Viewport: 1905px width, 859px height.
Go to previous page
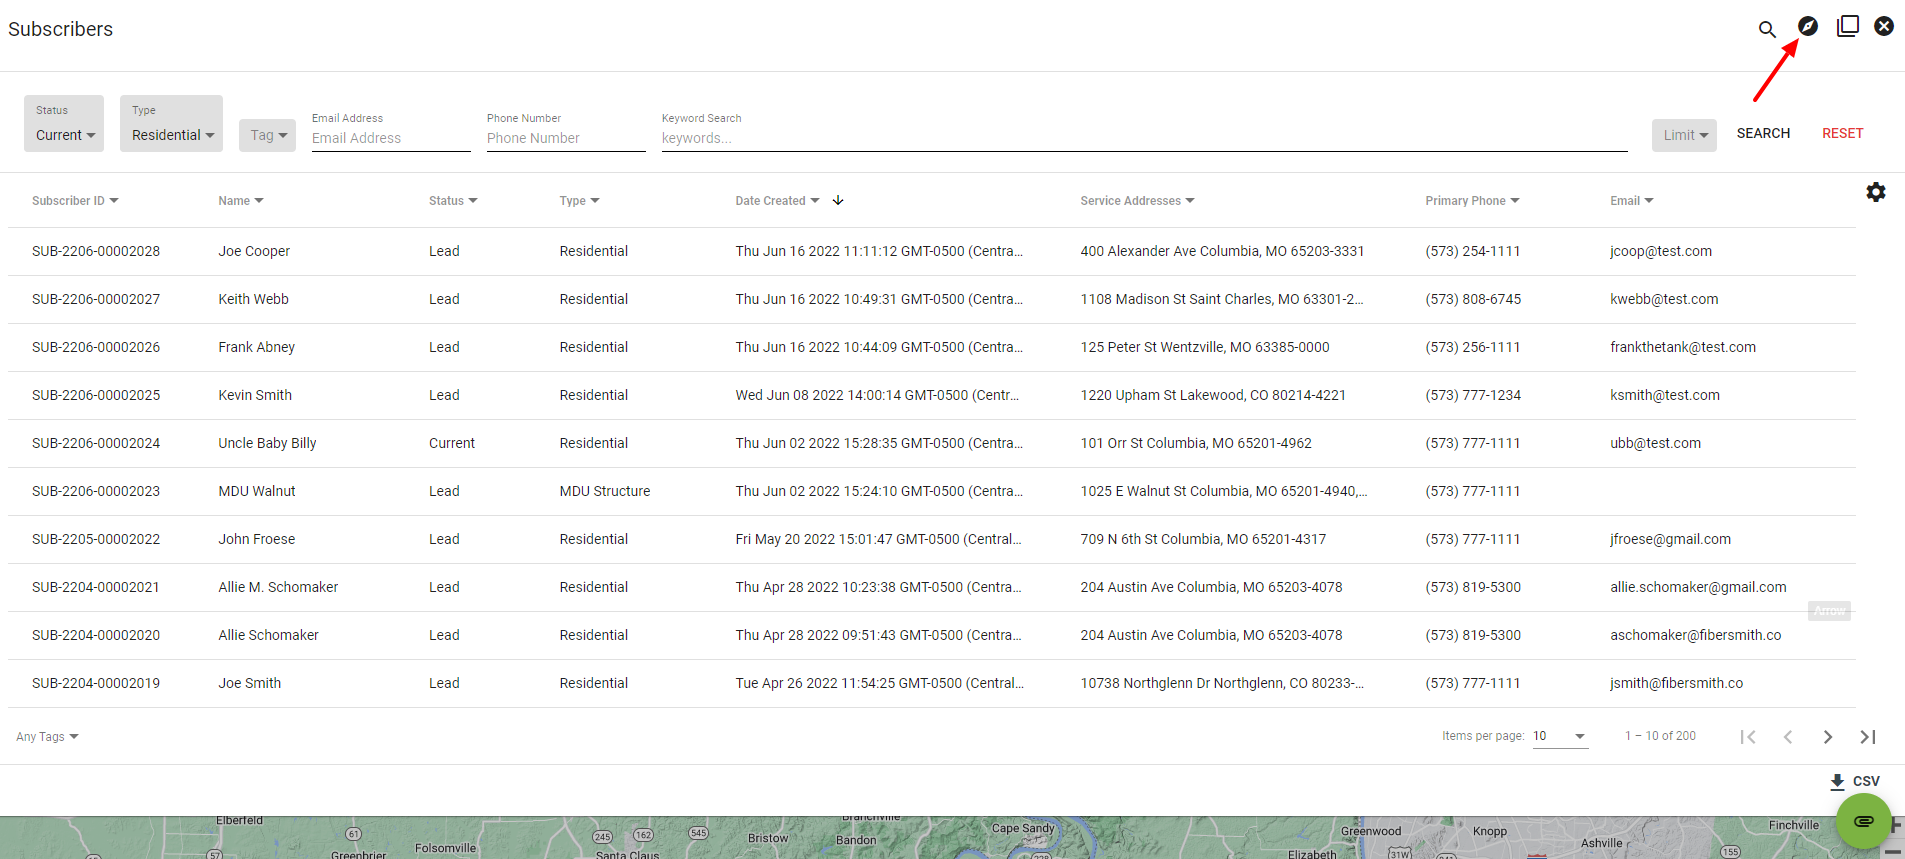click(1788, 737)
